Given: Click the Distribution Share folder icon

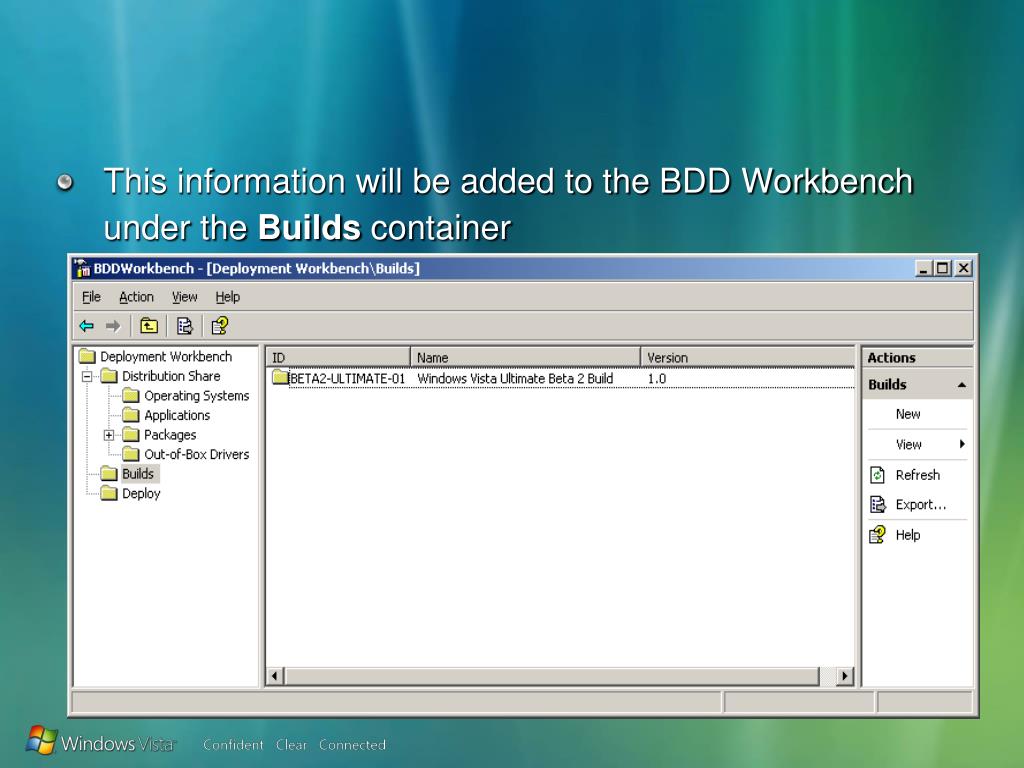Looking at the screenshot, I should pyautogui.click(x=109, y=376).
